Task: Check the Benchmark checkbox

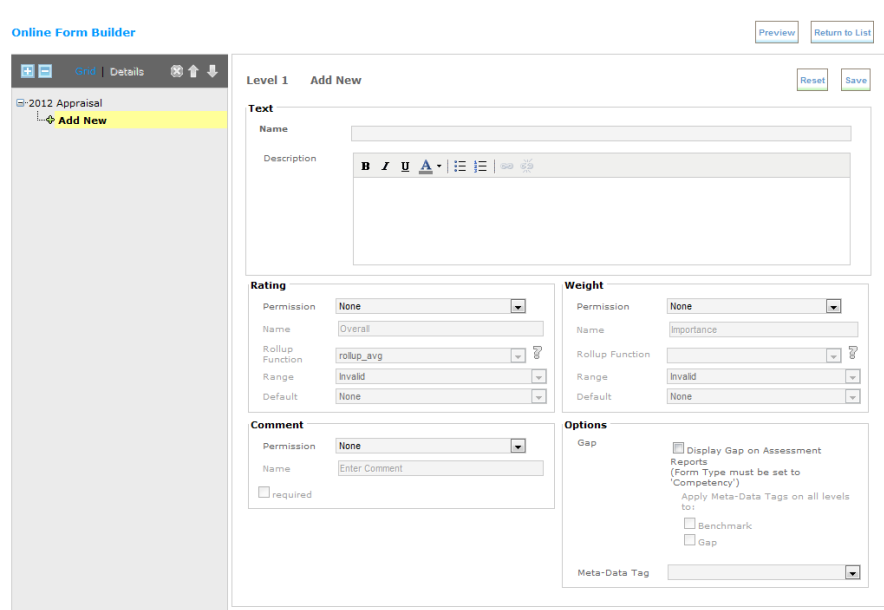Action: click(x=689, y=524)
